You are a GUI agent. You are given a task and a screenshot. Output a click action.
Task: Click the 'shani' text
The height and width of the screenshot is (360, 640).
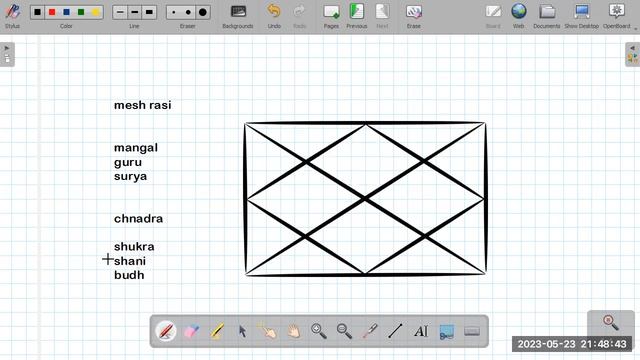(129, 261)
